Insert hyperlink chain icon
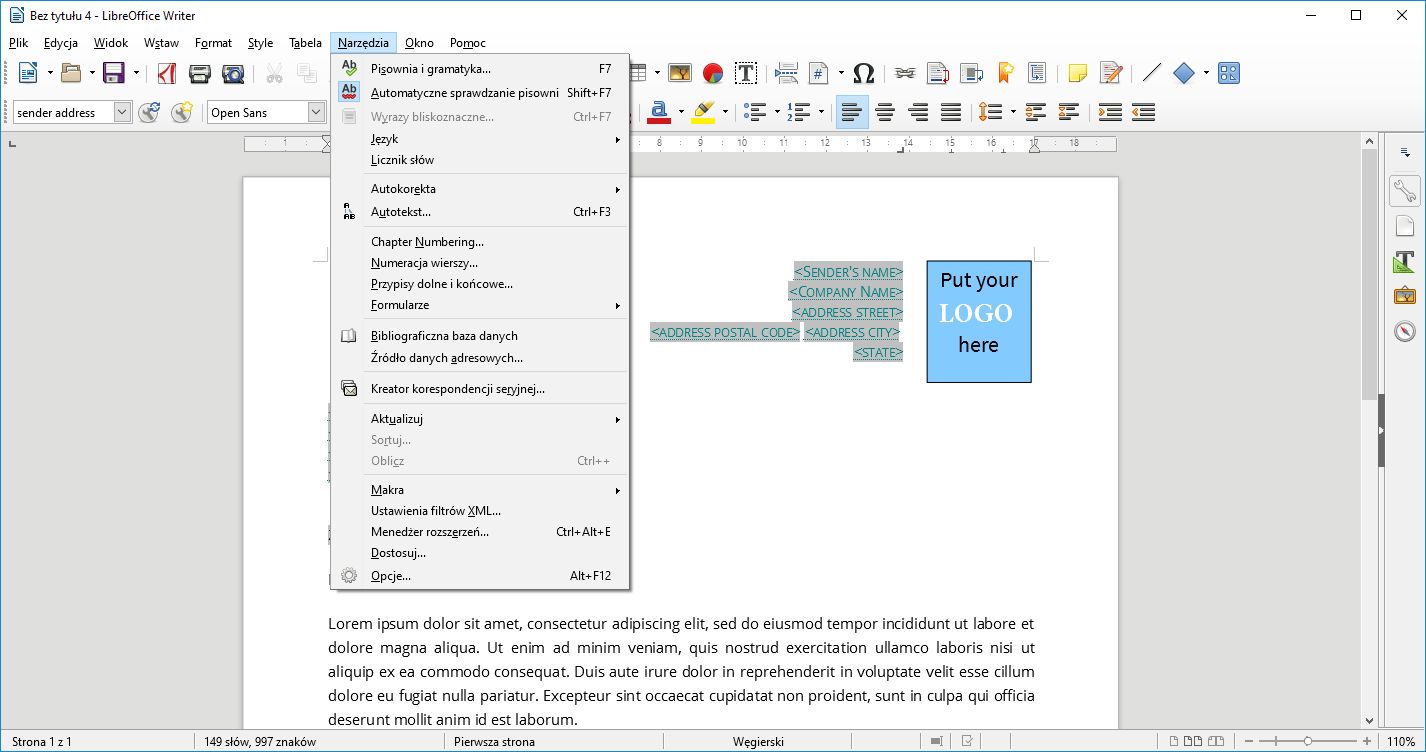Viewport: 1426px width, 752px height. (x=905, y=73)
